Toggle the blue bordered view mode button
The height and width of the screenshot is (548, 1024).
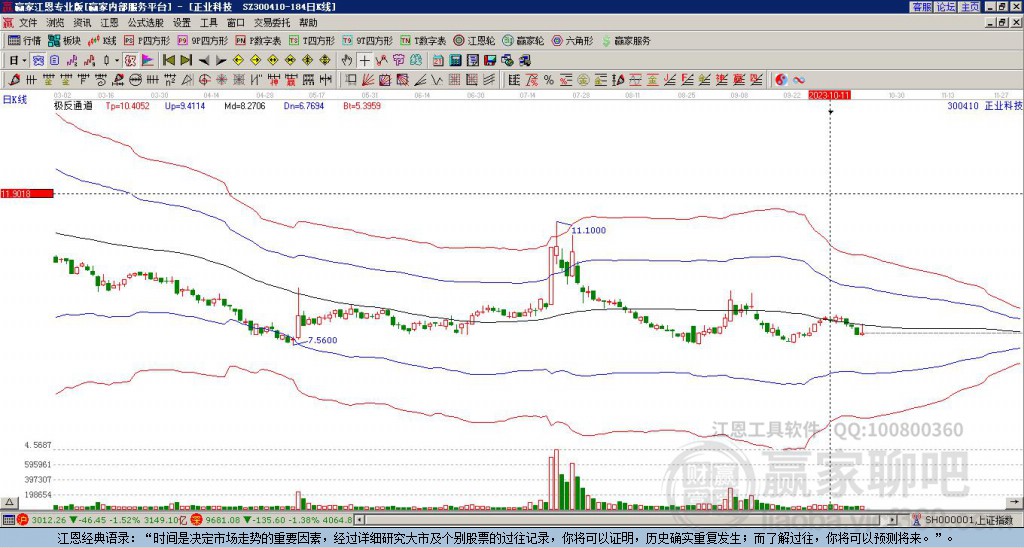38,61
